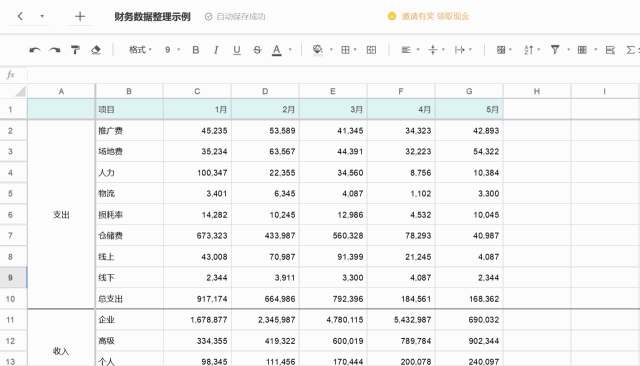The image size is (640, 366).
Task: Click the merge cells icon
Action: (x=371, y=50)
